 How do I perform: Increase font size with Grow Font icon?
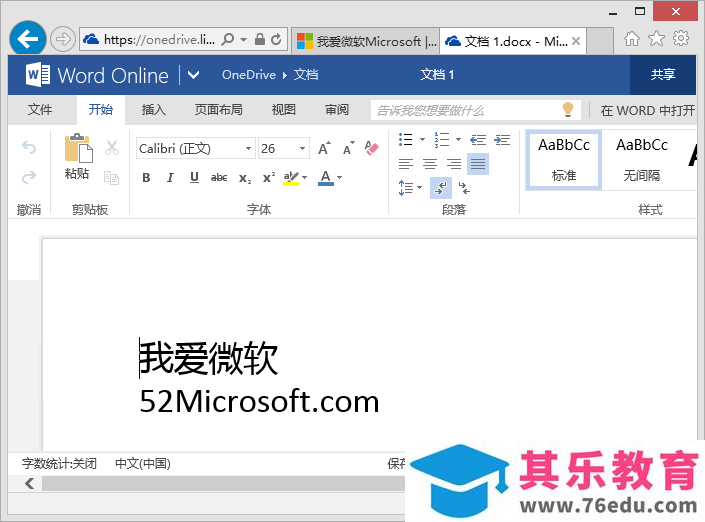tap(324, 148)
